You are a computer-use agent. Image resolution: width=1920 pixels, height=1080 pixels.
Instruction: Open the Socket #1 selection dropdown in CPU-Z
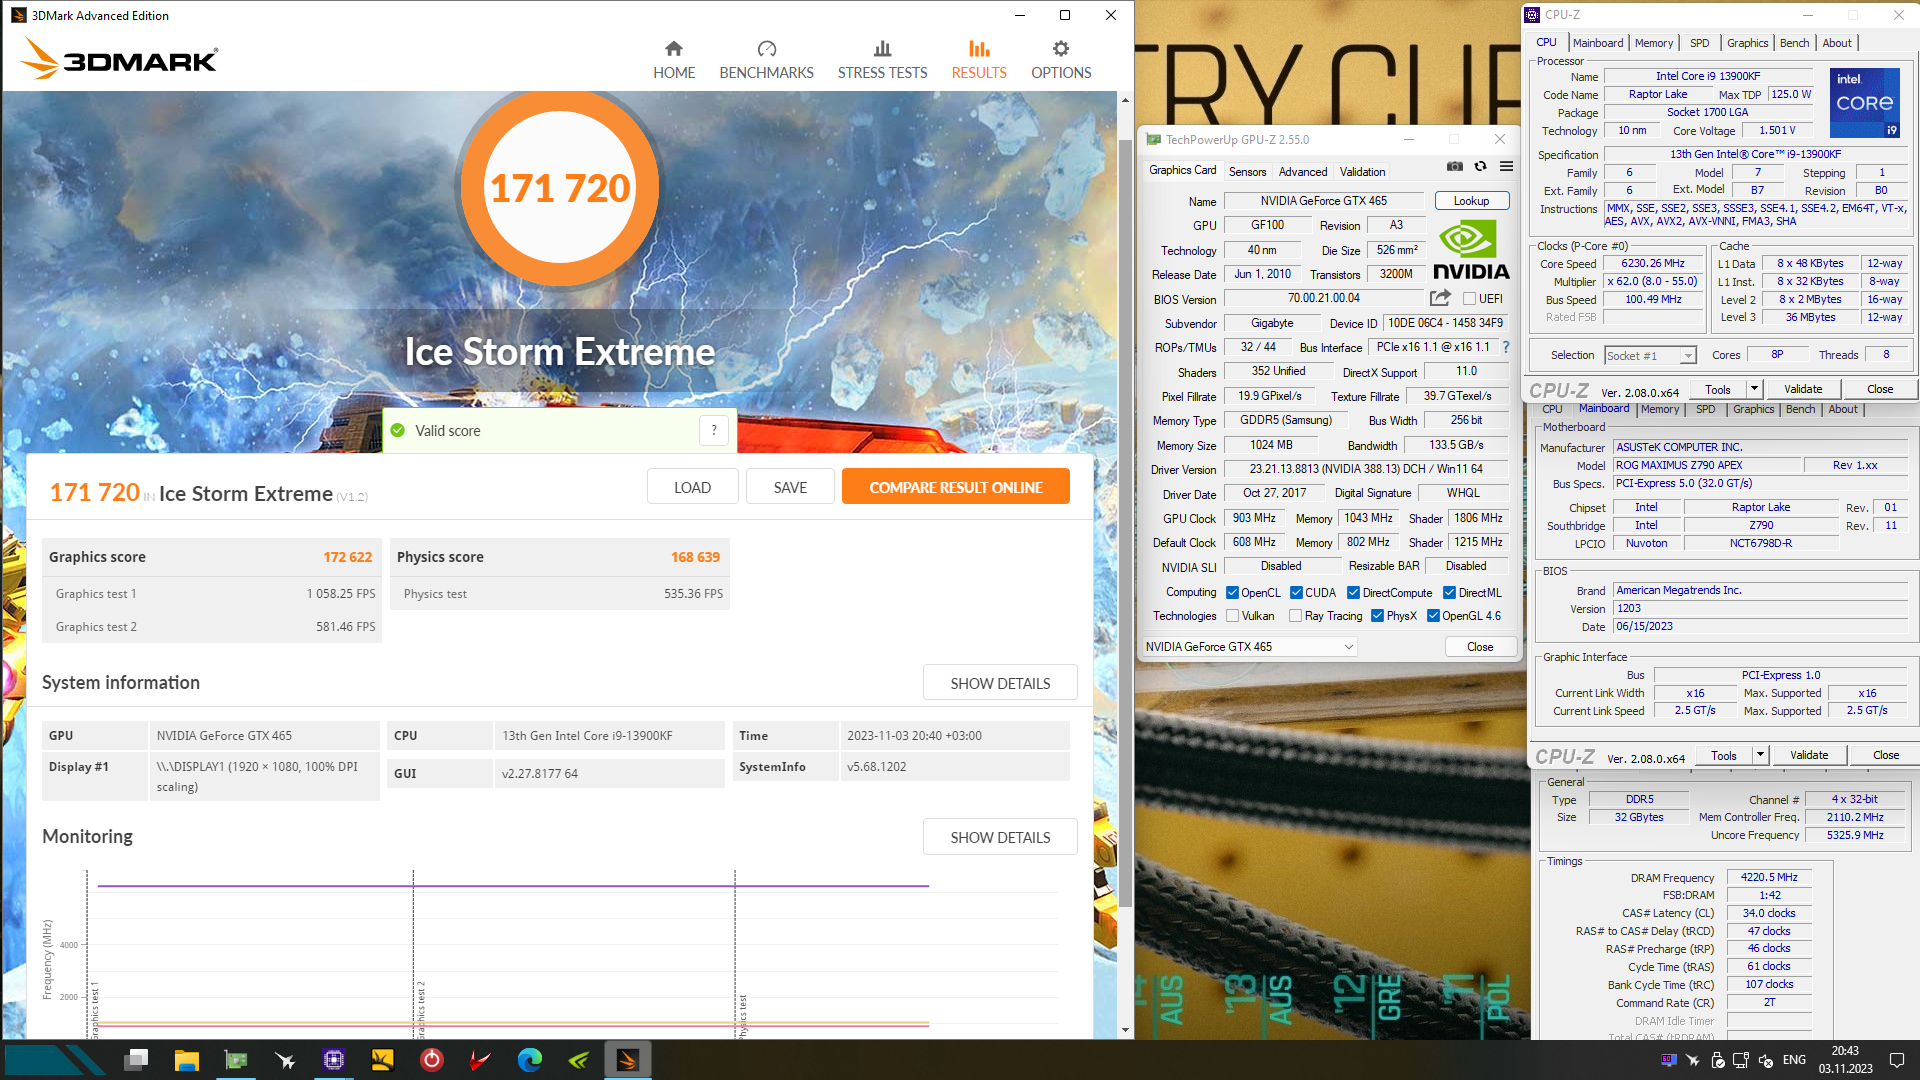point(1650,356)
